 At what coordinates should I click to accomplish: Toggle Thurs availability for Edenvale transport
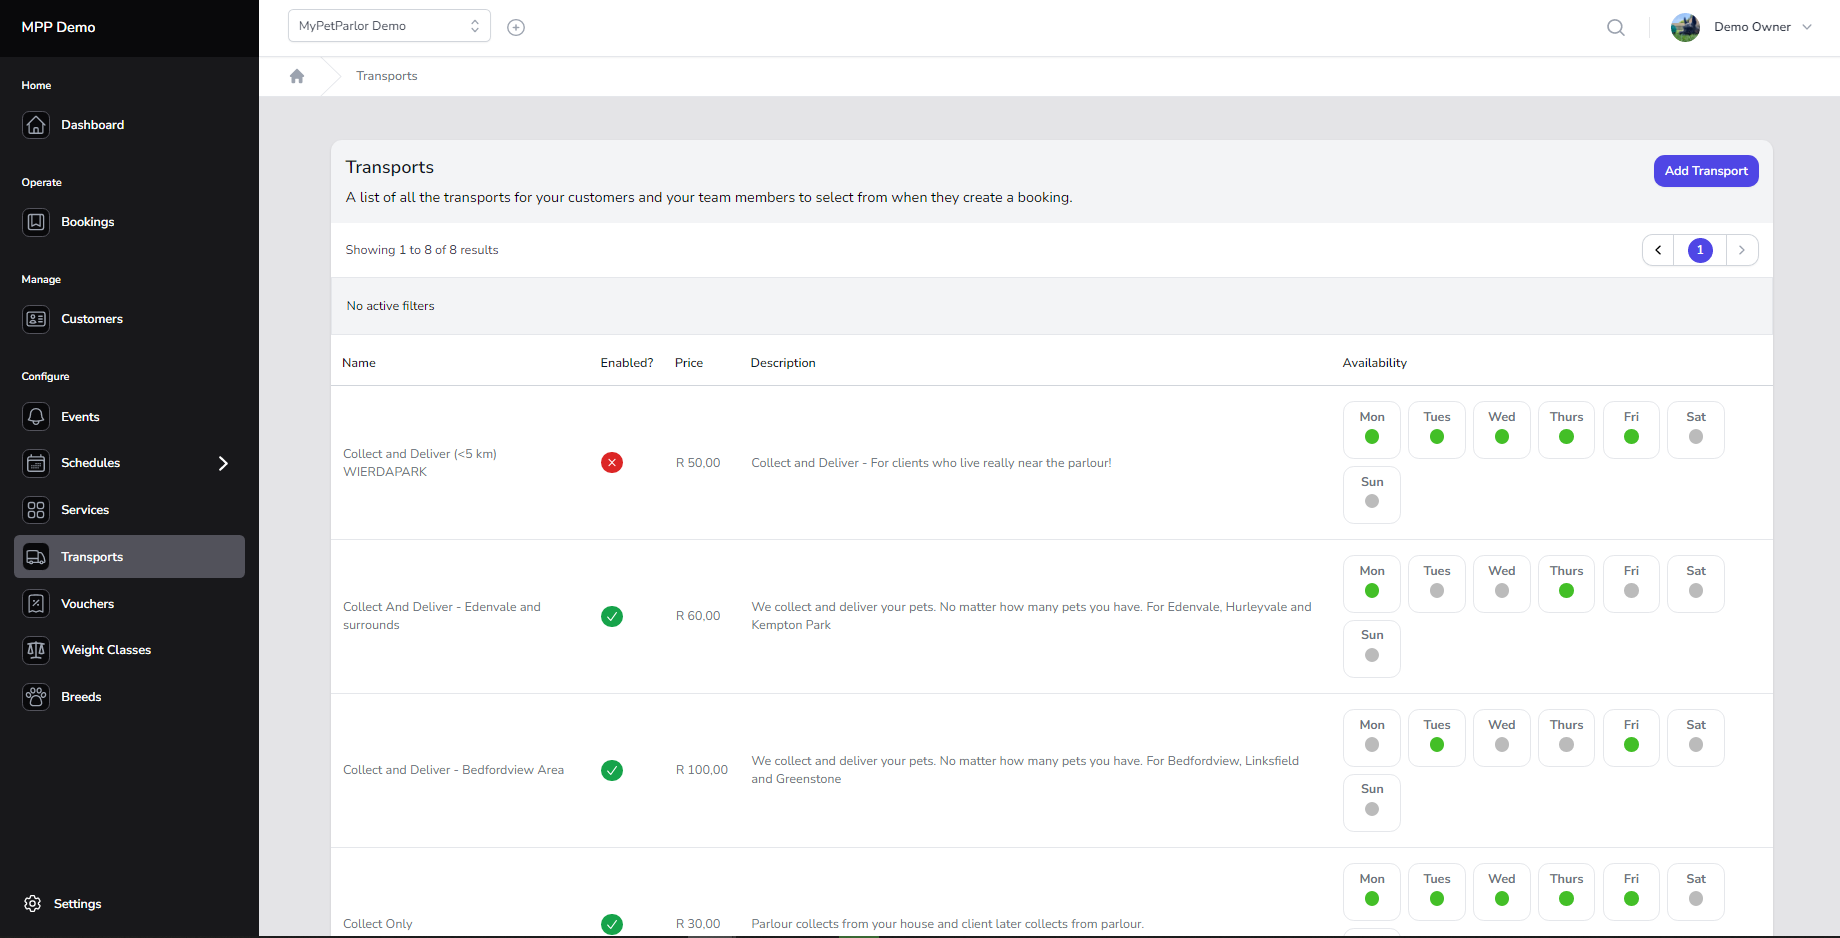click(x=1566, y=584)
